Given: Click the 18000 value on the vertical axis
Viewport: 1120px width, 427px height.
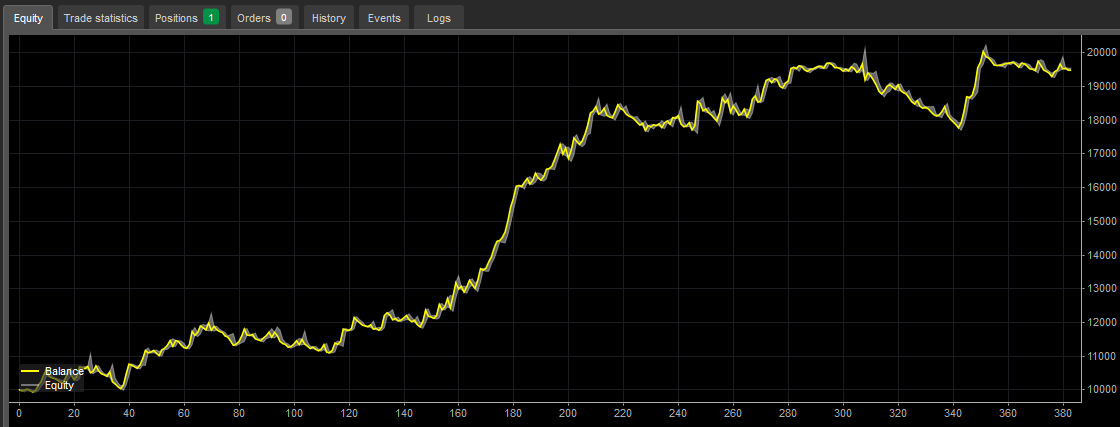Looking at the screenshot, I should 1100,120.
